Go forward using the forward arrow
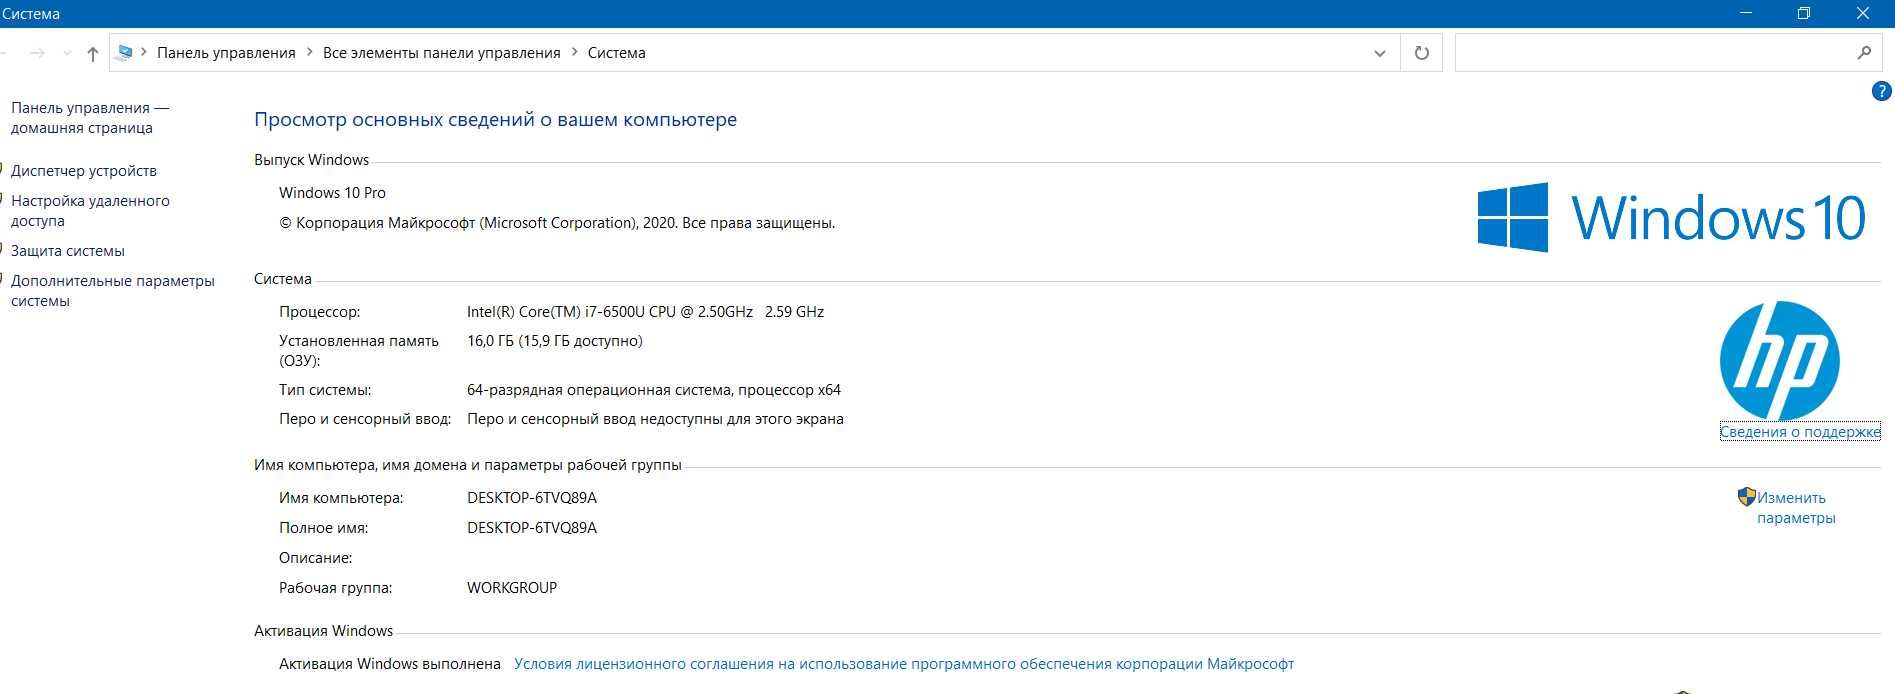The image size is (1895, 694). (37, 53)
